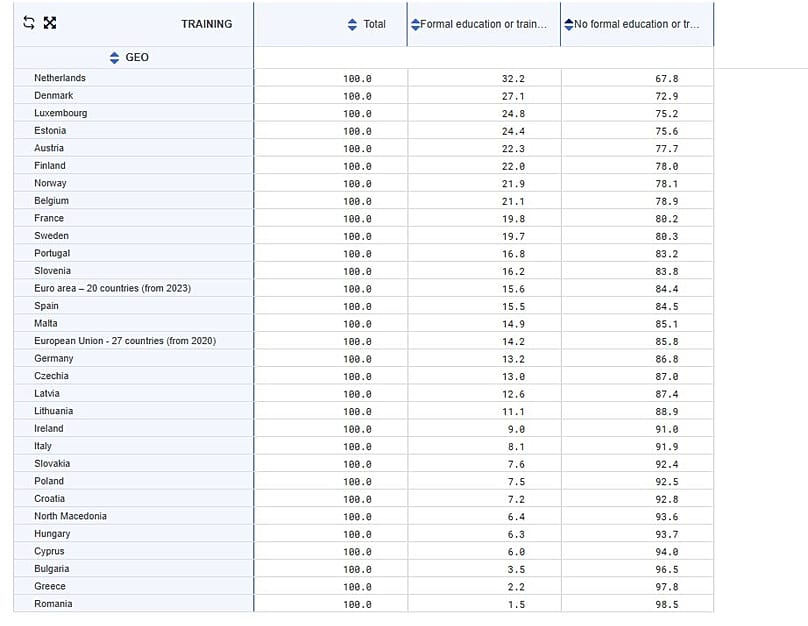808x626 pixels.
Task: Select the Romania row label
Action: [53, 604]
